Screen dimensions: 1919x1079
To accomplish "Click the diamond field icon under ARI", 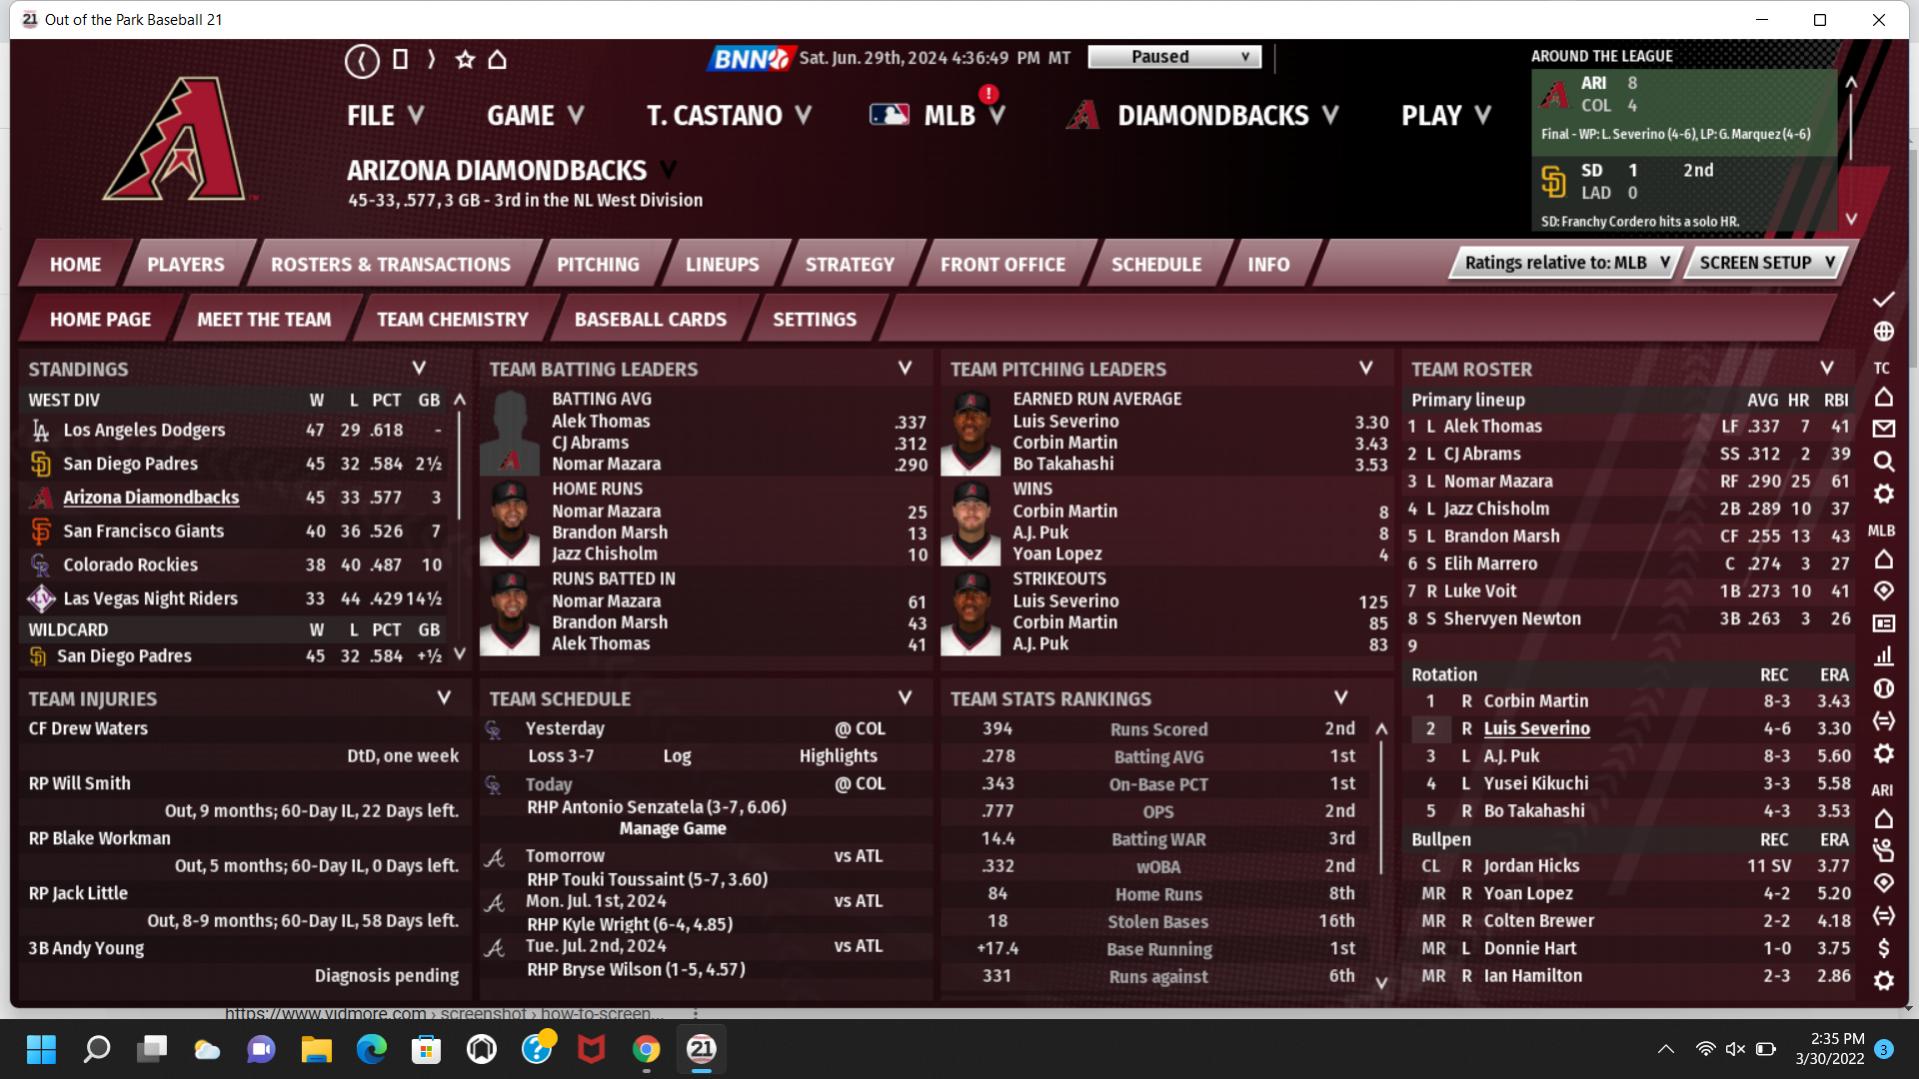I will [1884, 883].
